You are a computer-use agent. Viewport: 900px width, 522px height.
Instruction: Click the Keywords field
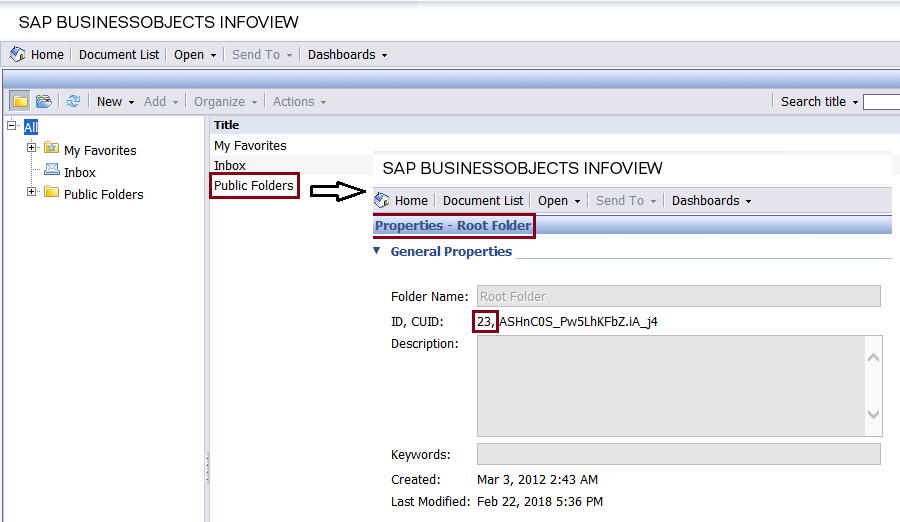(678, 454)
